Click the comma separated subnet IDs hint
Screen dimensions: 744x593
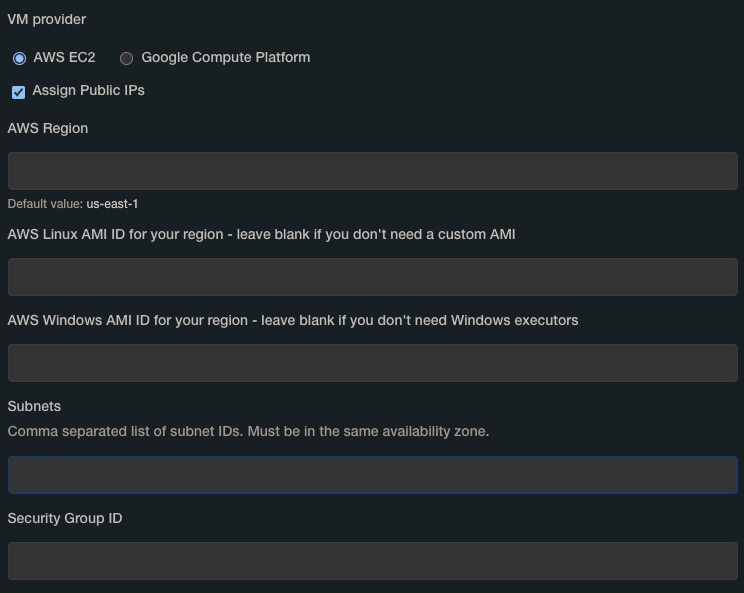pos(248,431)
